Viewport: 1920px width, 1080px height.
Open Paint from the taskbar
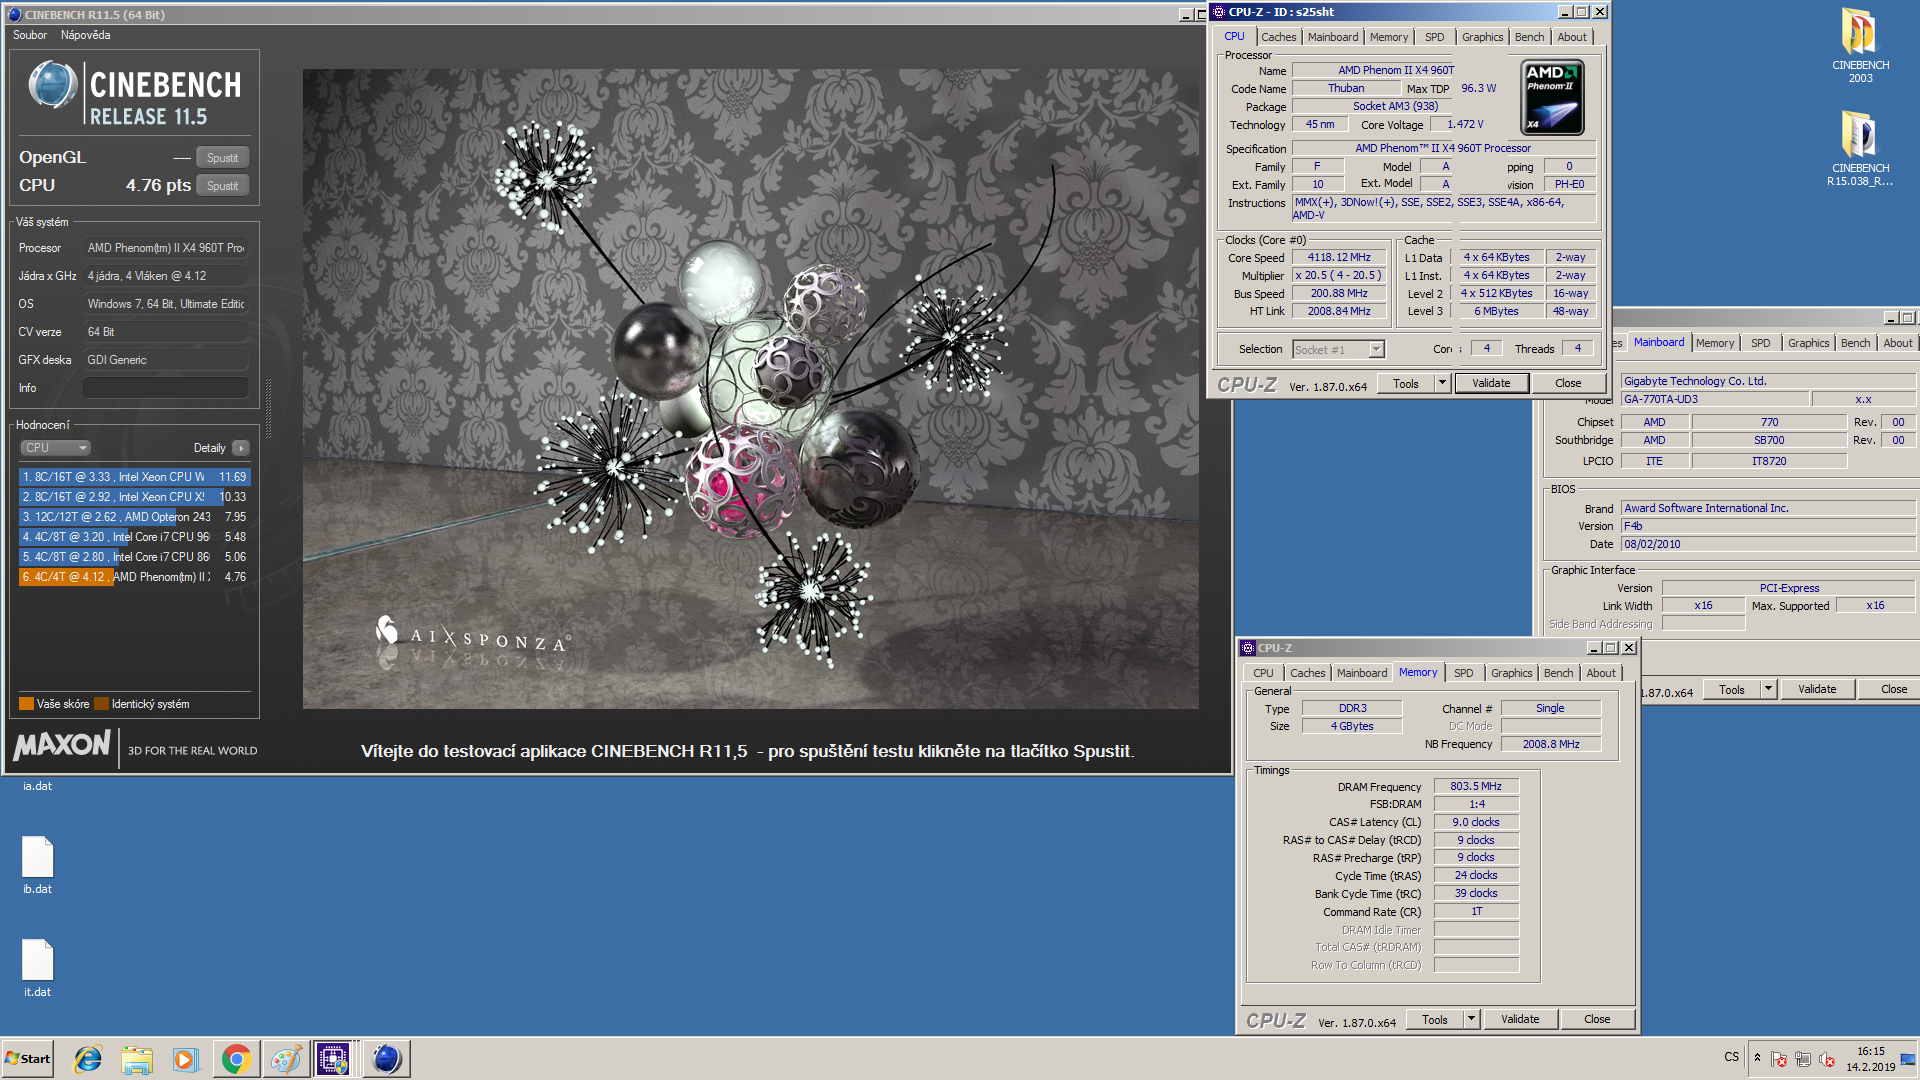pos(285,1059)
